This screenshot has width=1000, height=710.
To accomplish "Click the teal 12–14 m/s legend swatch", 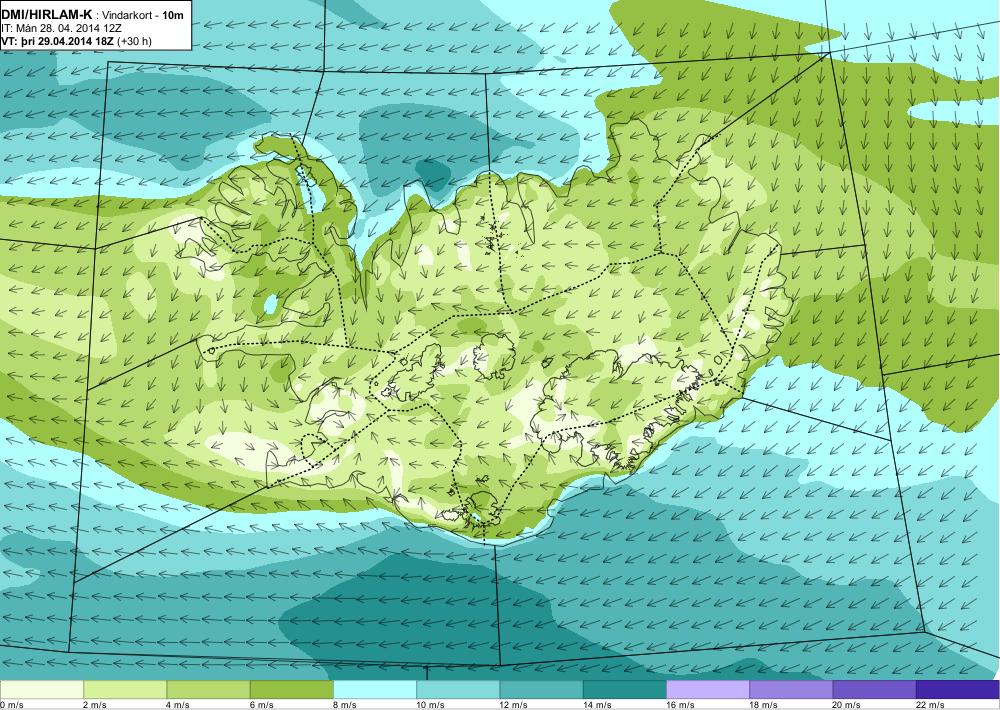I will (541, 689).
